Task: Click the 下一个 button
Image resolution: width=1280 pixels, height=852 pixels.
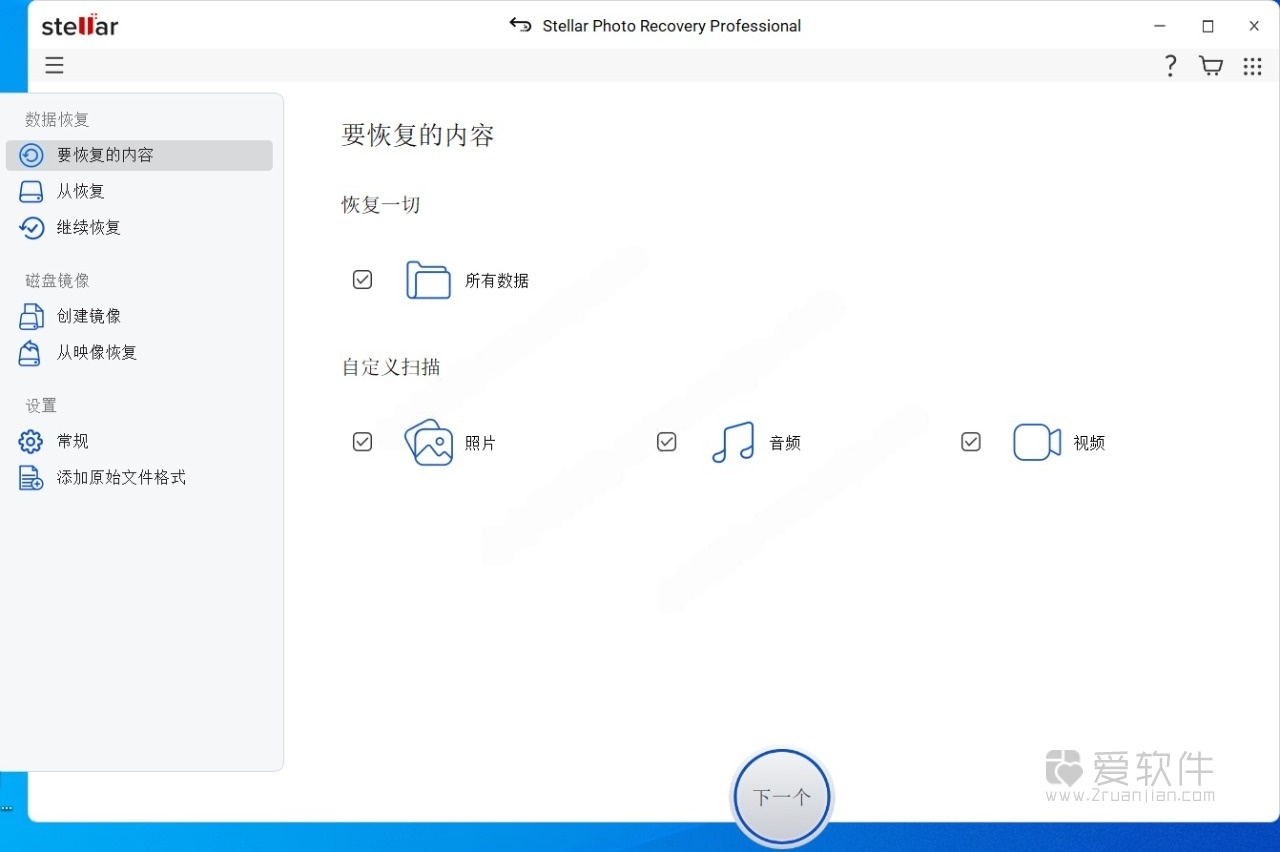Action: [781, 797]
